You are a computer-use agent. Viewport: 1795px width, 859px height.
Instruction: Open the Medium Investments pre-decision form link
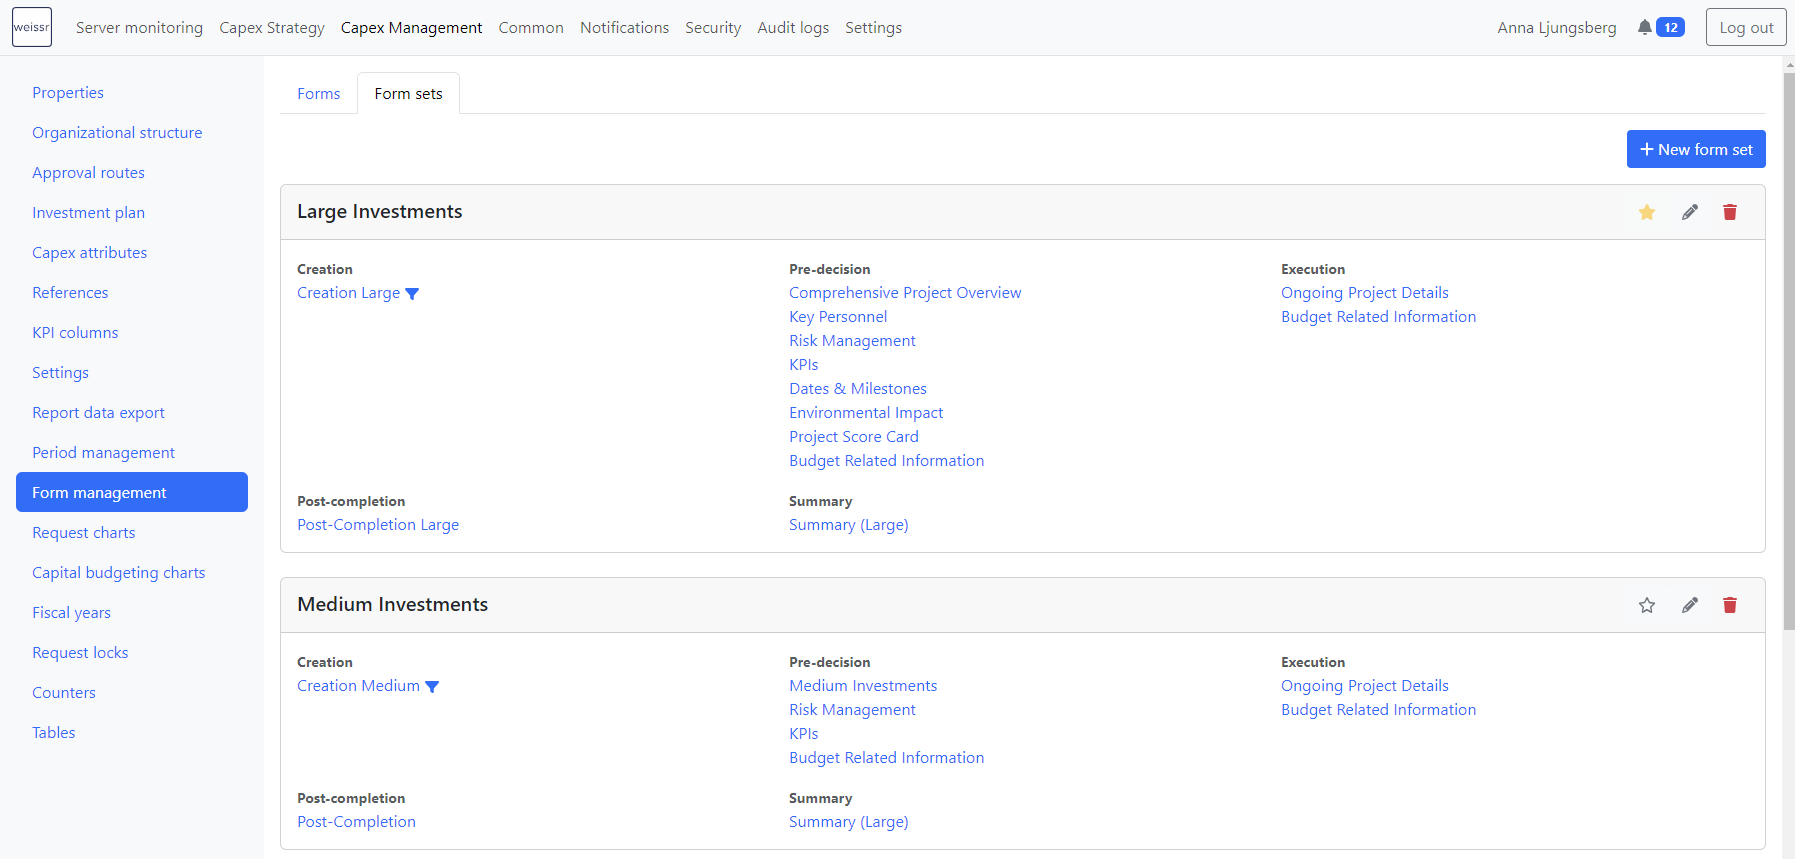[863, 686]
